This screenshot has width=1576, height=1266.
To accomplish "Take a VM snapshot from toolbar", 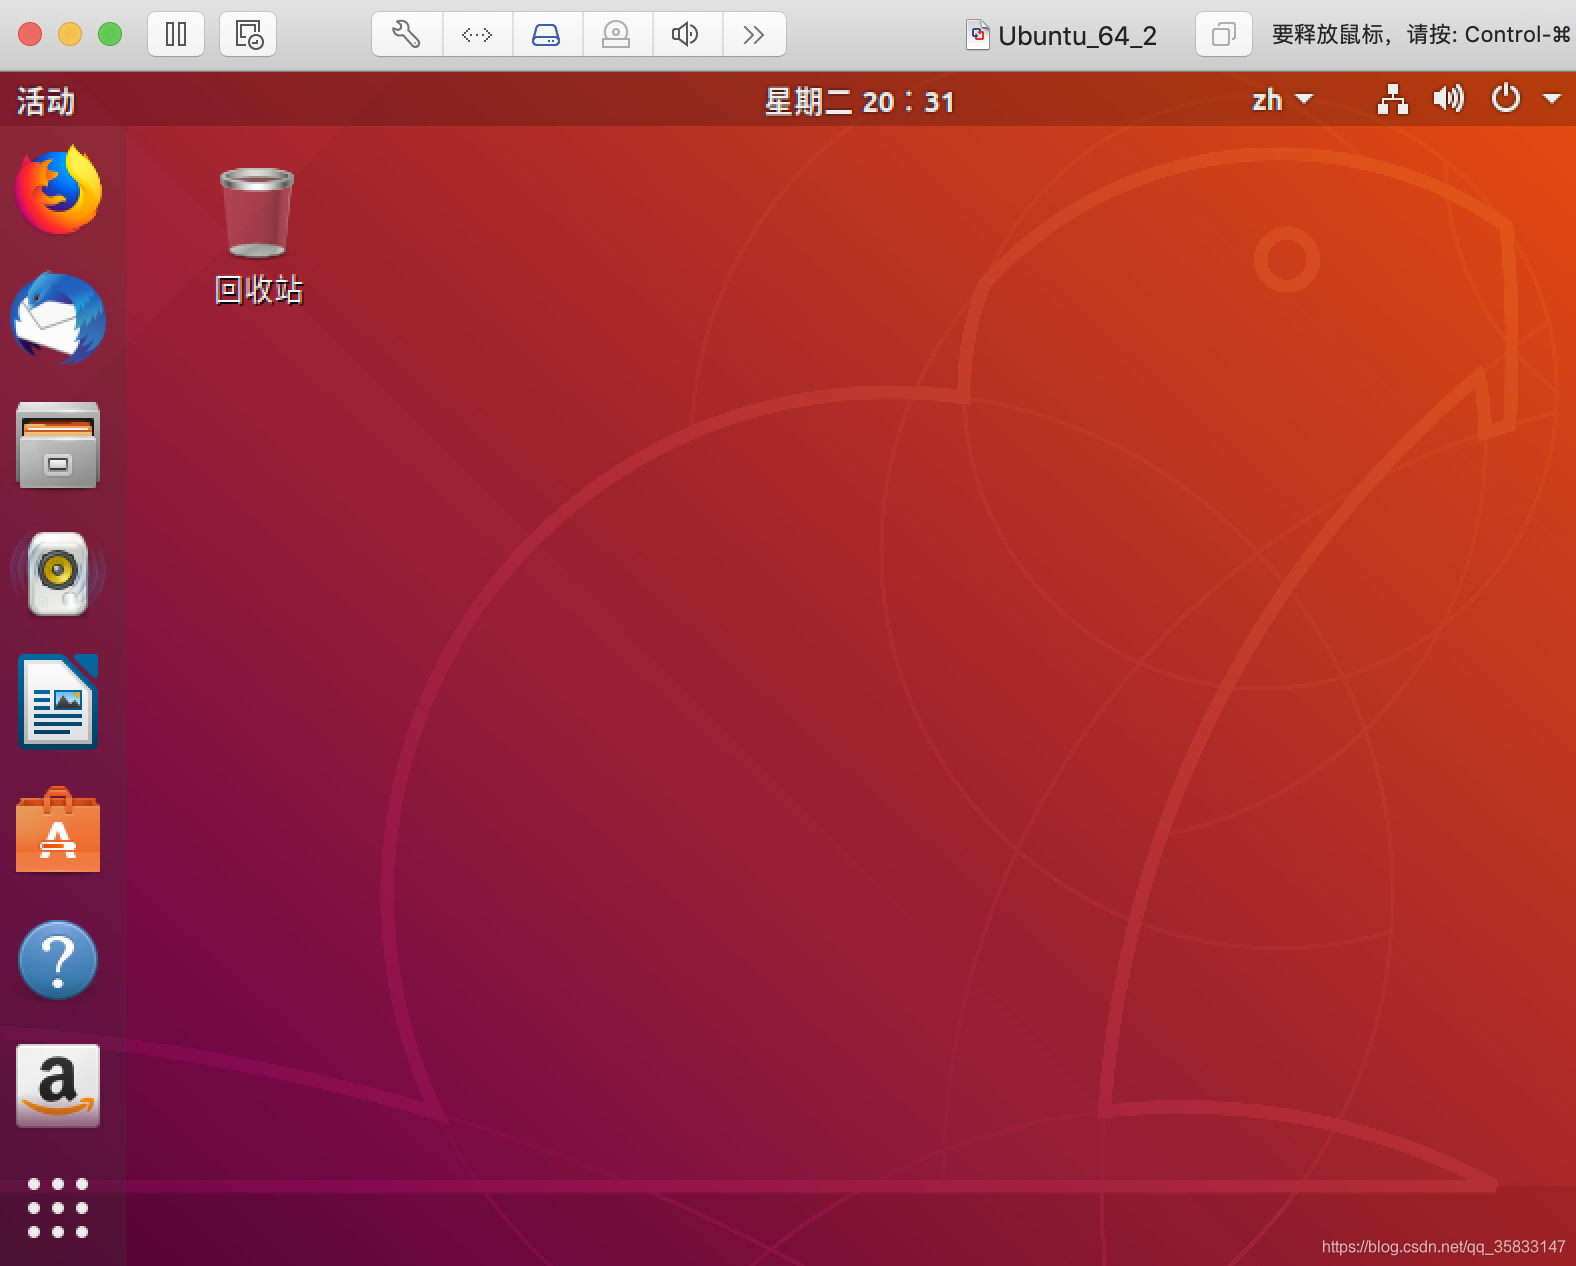I will click(248, 35).
